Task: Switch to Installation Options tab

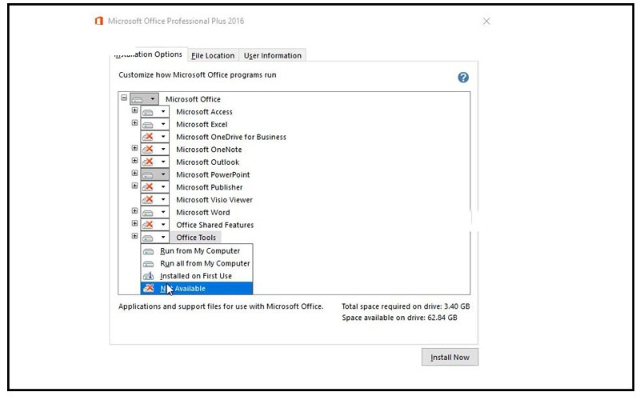Action: click(x=149, y=54)
